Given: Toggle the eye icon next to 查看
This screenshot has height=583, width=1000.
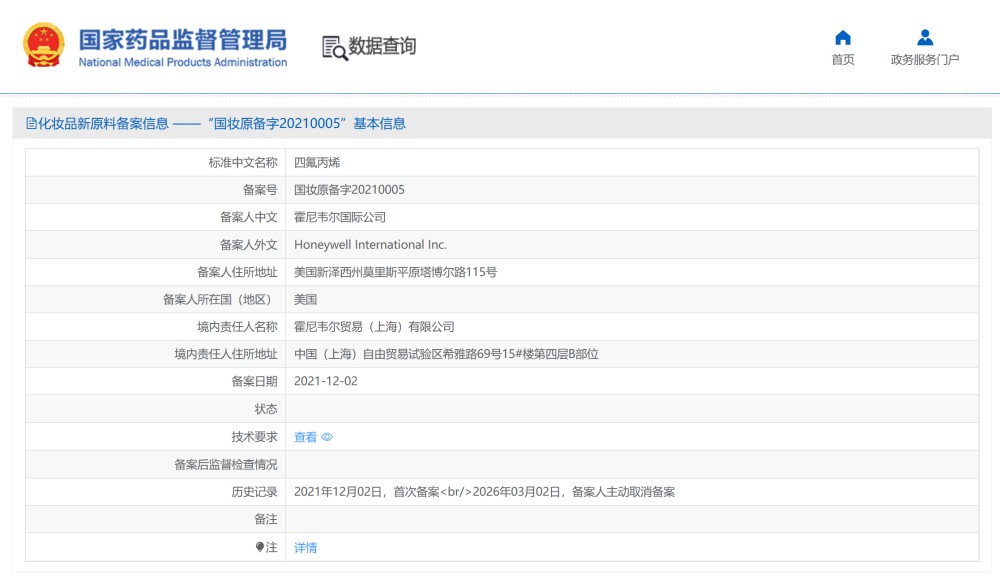Looking at the screenshot, I should 327,436.
